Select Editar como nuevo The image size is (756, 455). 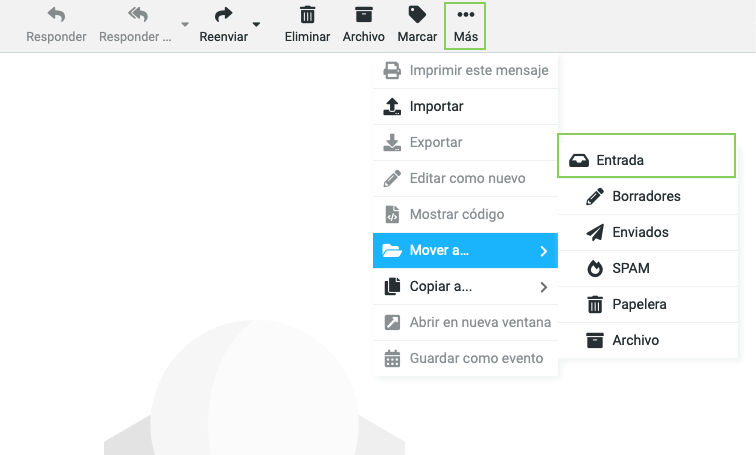465,178
